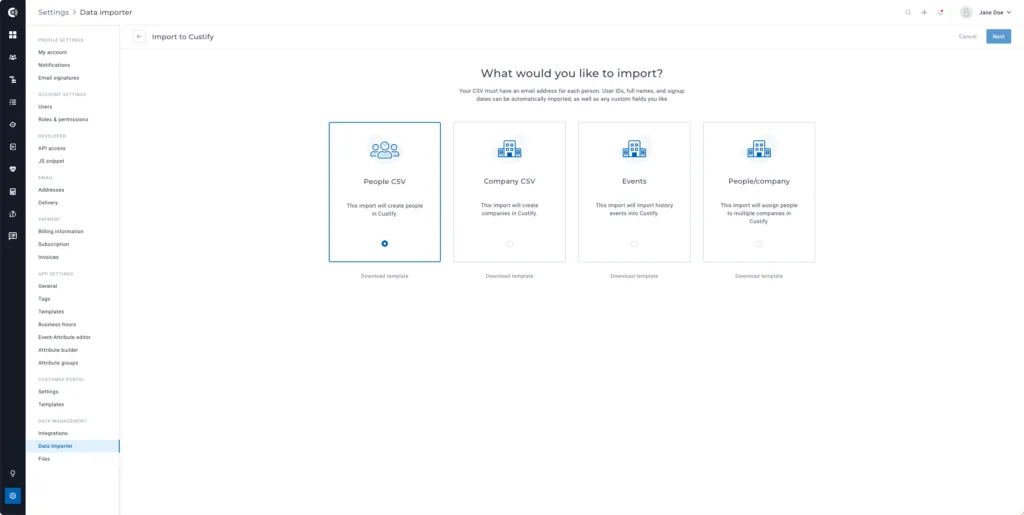The height and width of the screenshot is (515, 1024).
Task: Open the dashboard grid icon in sidebar
Action: point(12,35)
